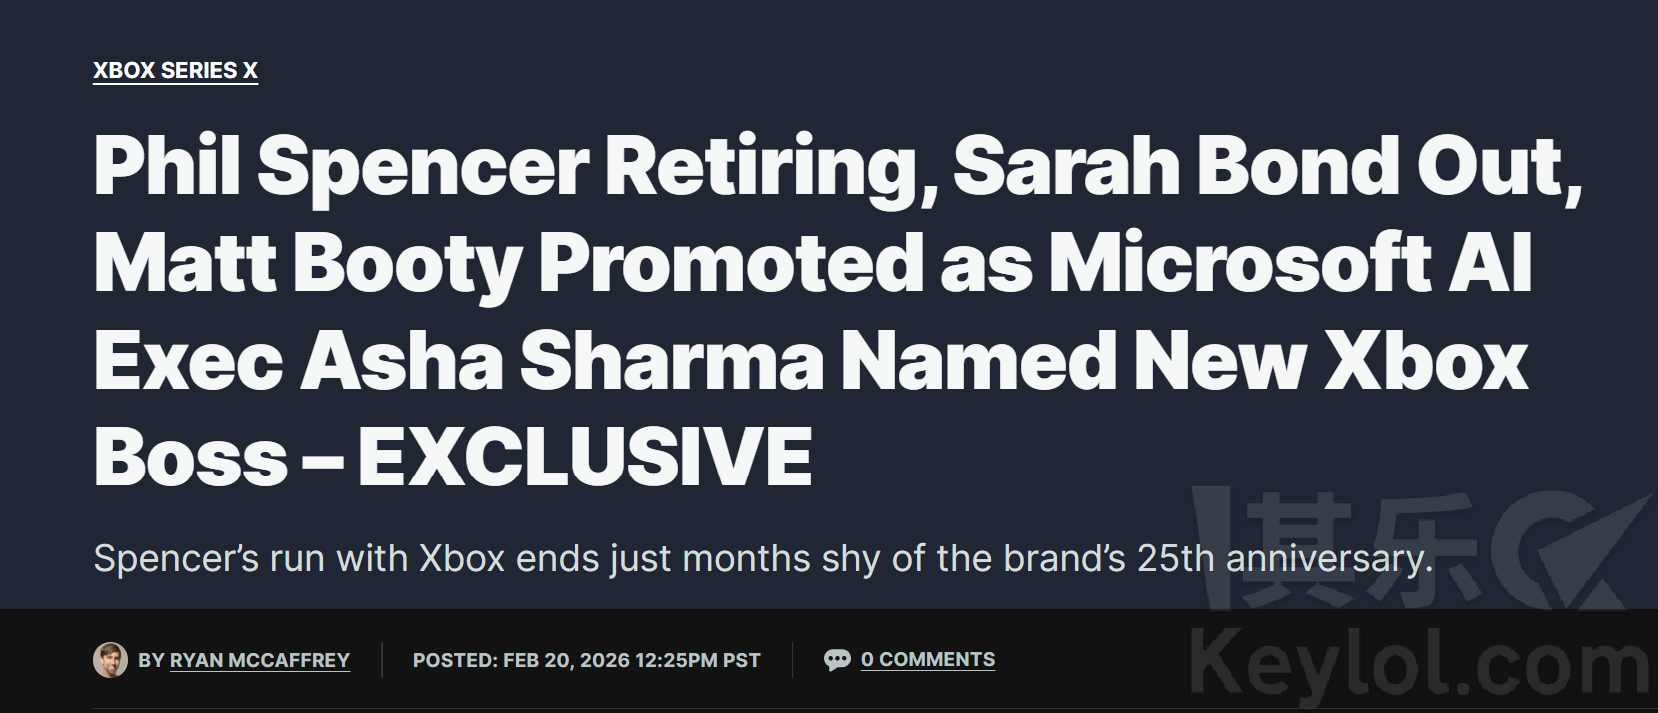Open the Ryan McCaffrey author page link
Image resolution: width=1658 pixels, height=713 pixels.
[x=259, y=660]
